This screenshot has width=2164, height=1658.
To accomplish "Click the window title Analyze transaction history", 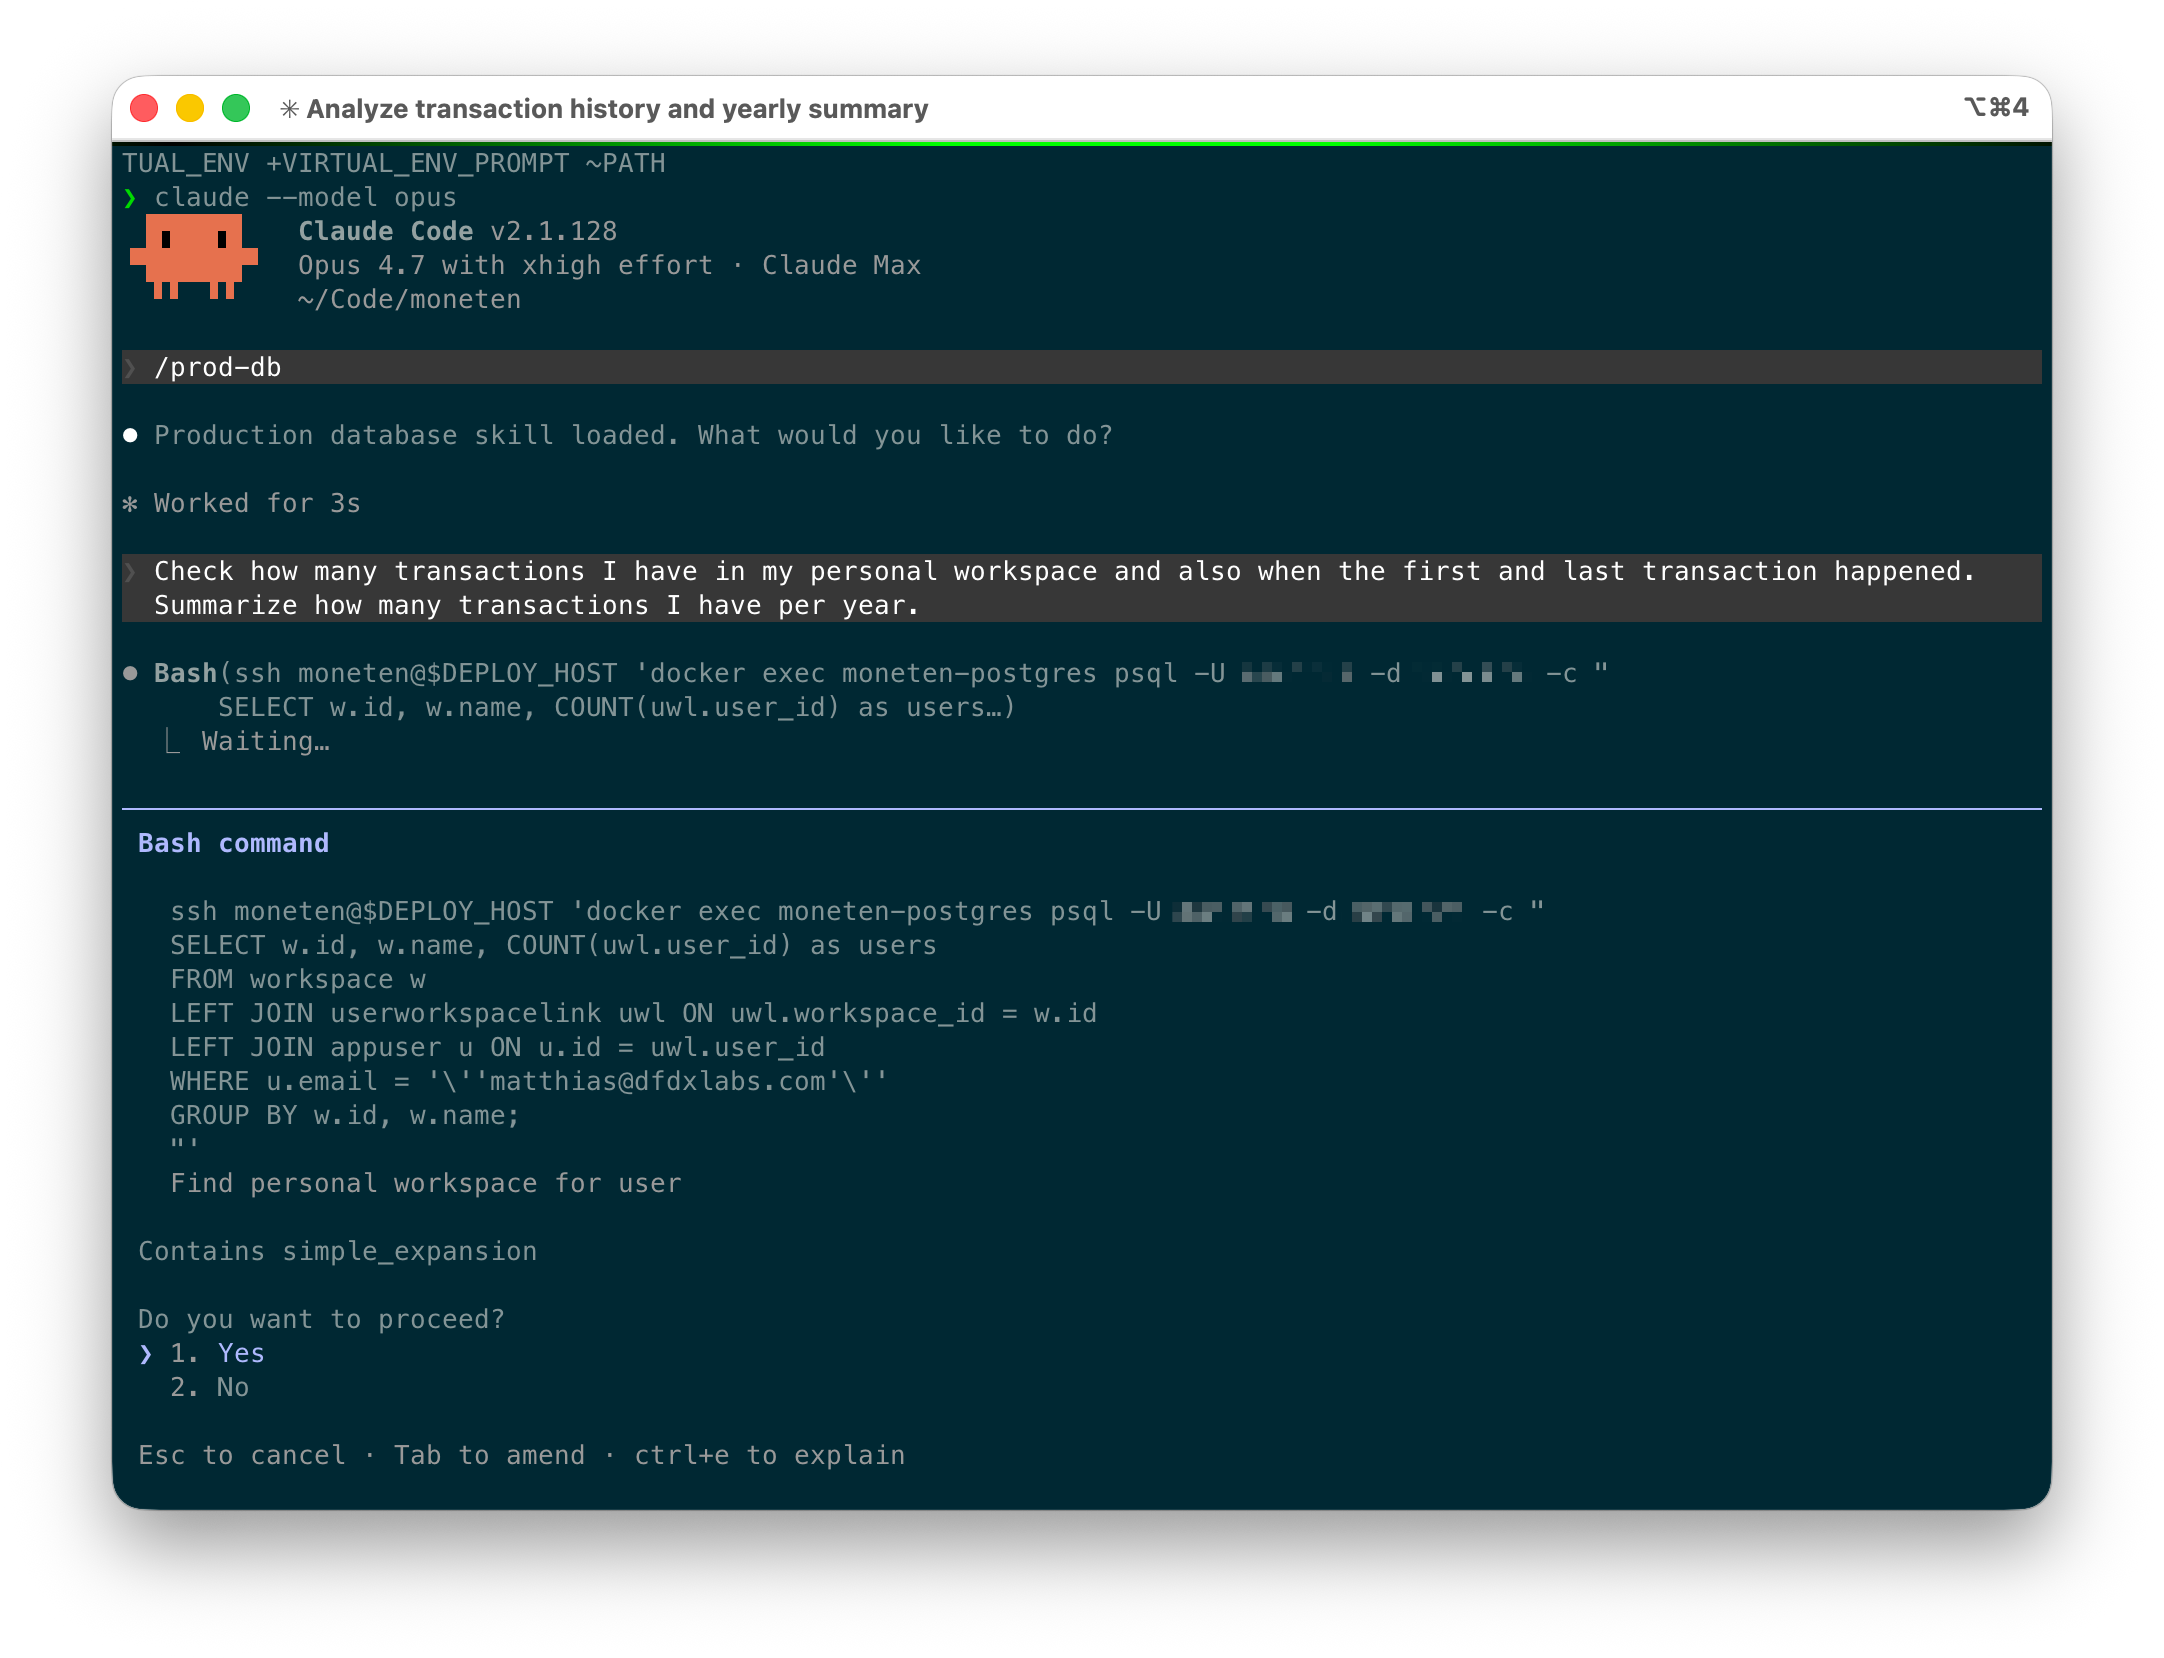I will pyautogui.click(x=617, y=109).
